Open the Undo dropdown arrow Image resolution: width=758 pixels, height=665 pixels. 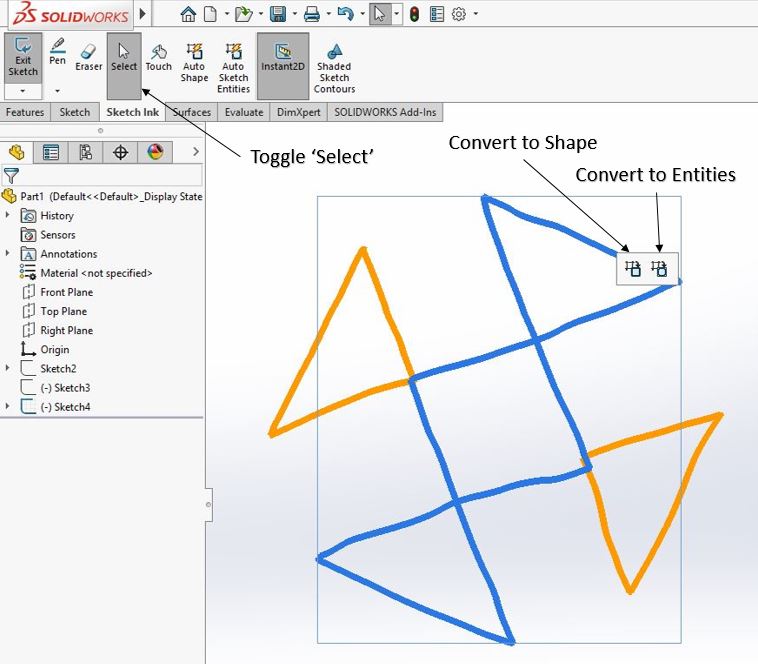(x=362, y=14)
